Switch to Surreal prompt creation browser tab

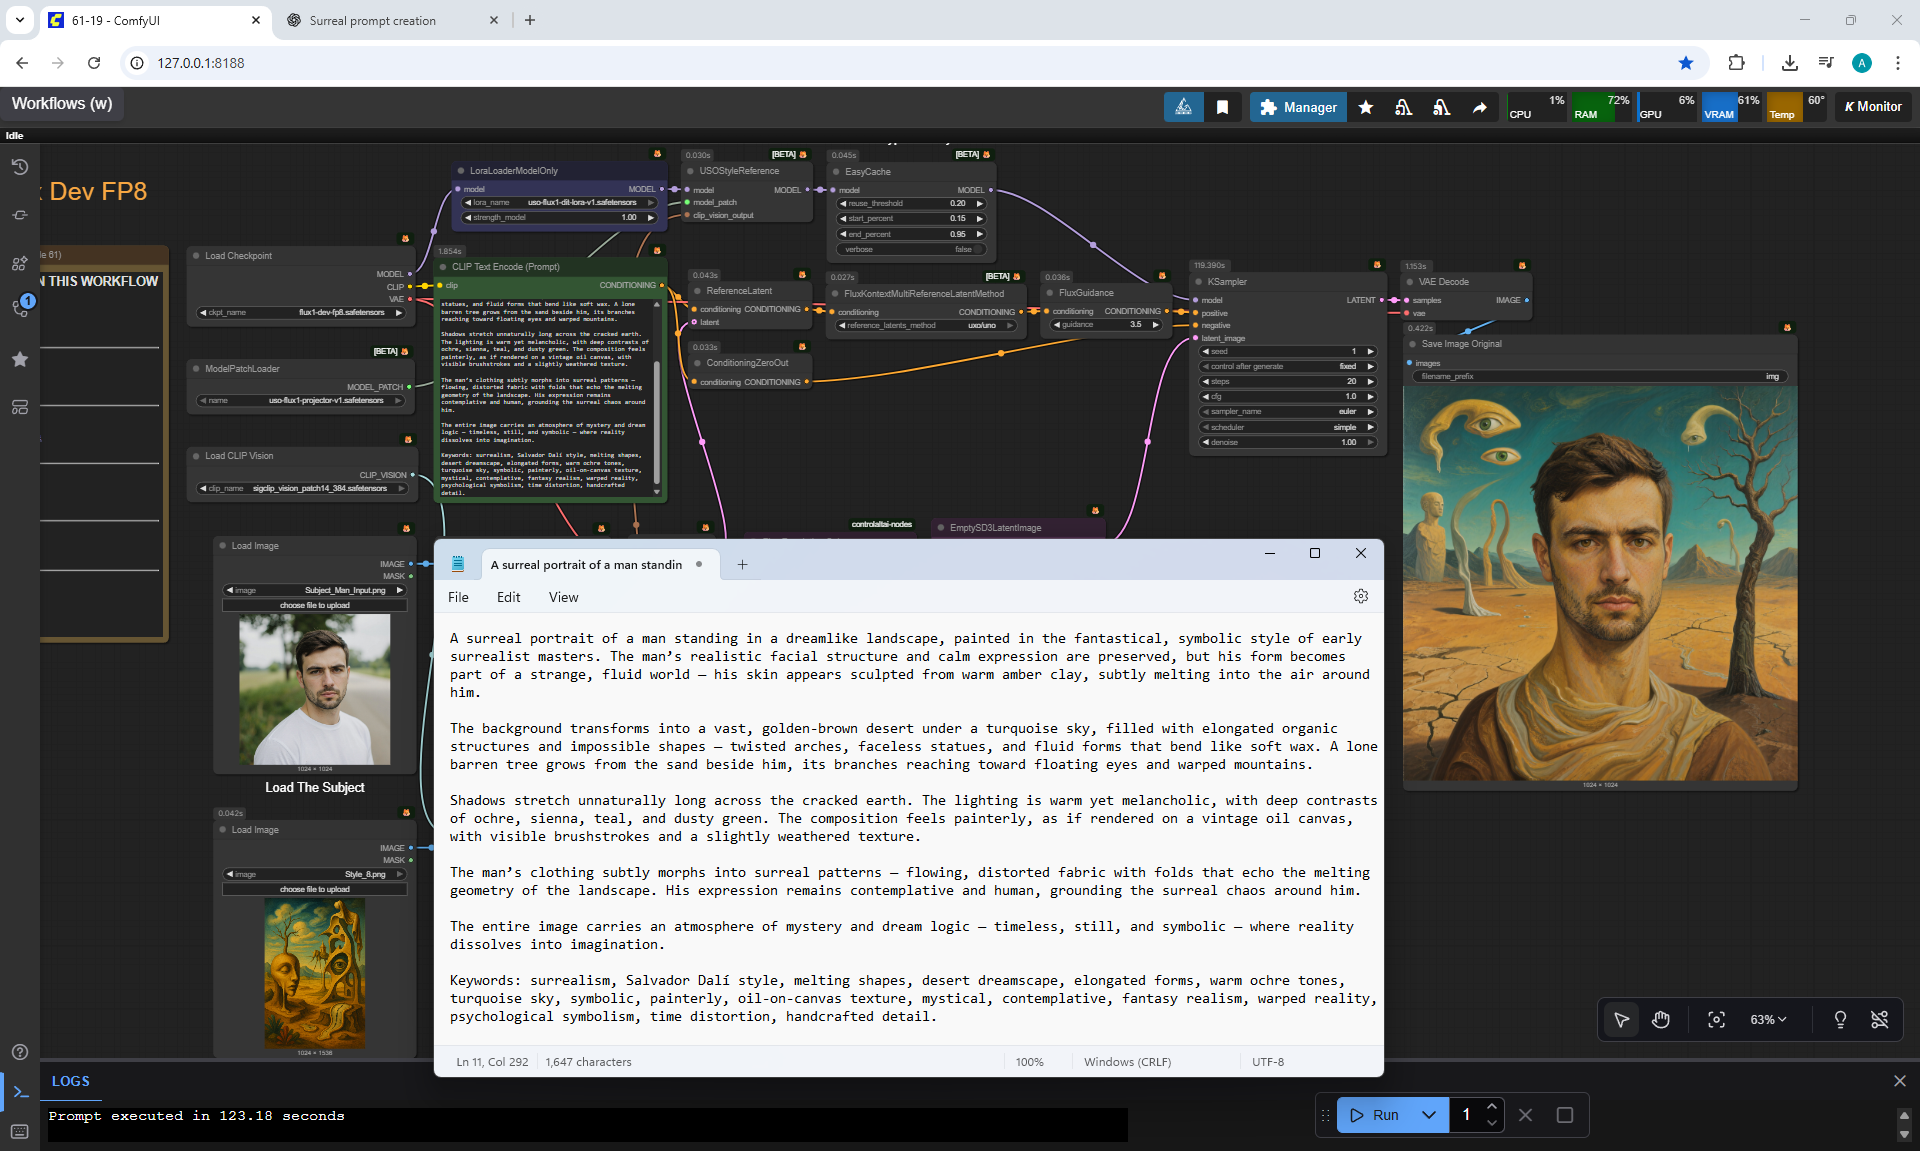click(373, 20)
